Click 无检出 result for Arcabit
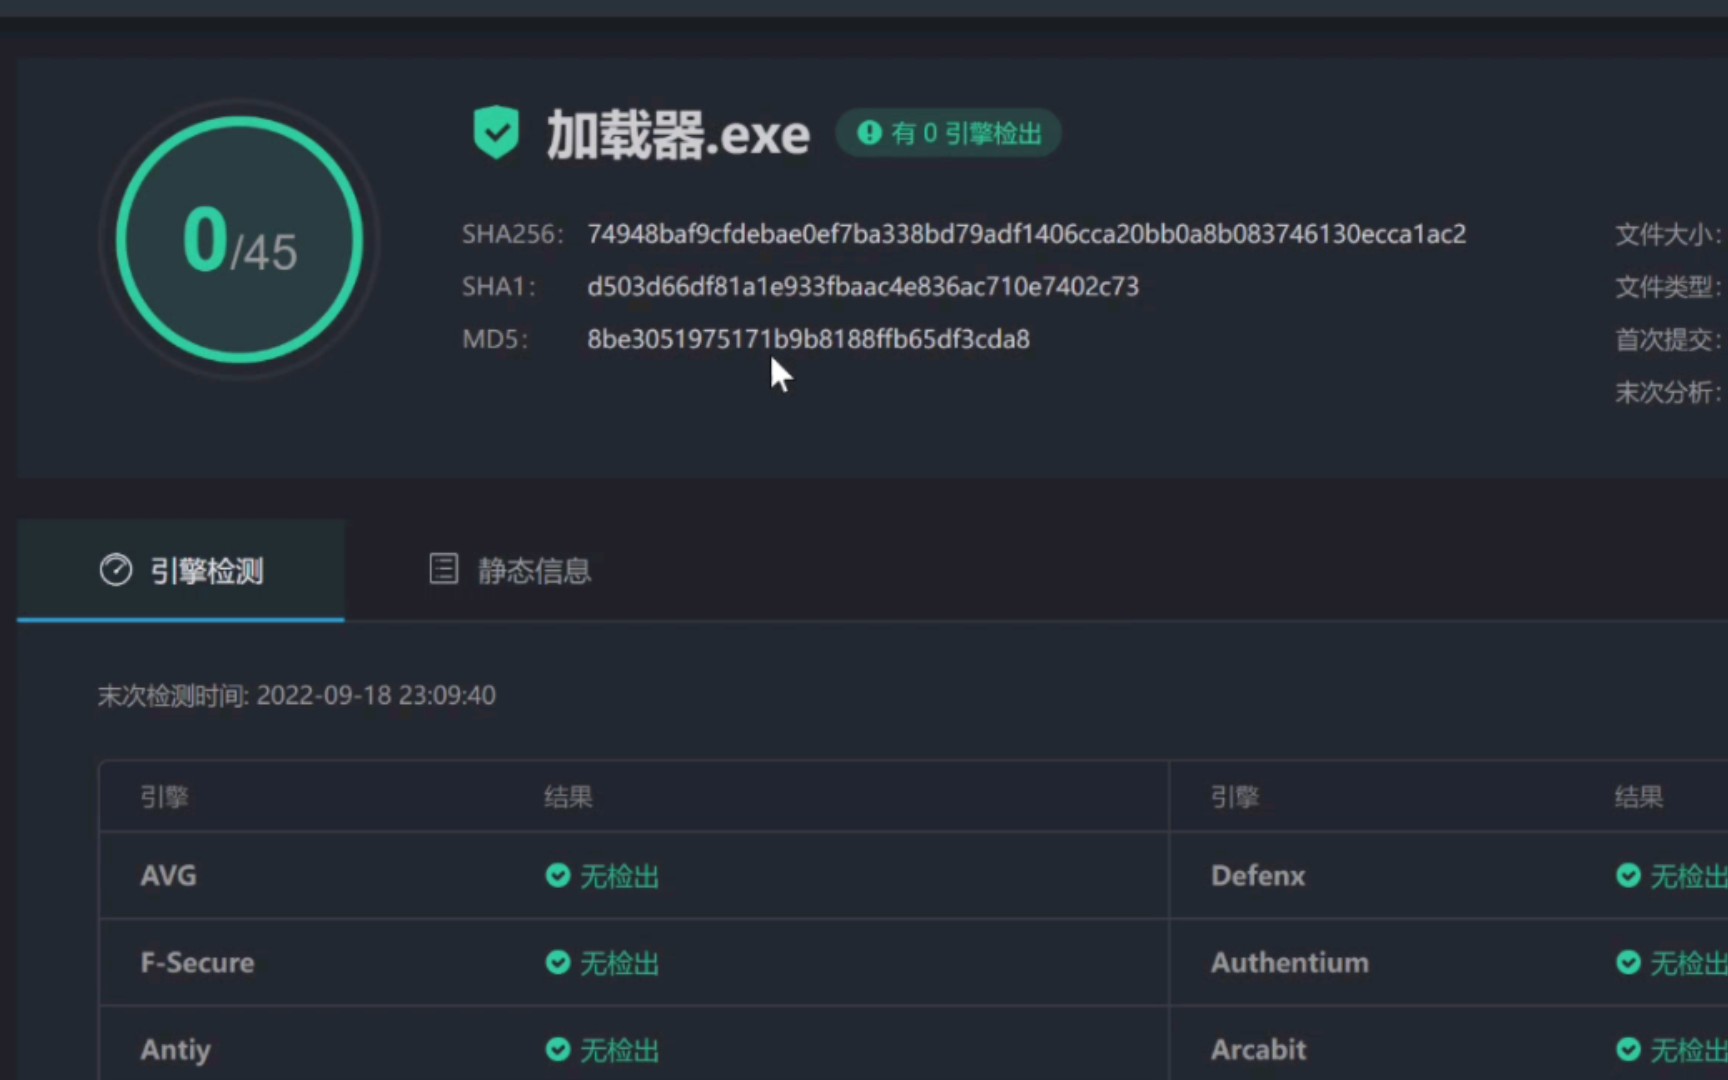The width and height of the screenshot is (1728, 1080). coord(1689,1051)
